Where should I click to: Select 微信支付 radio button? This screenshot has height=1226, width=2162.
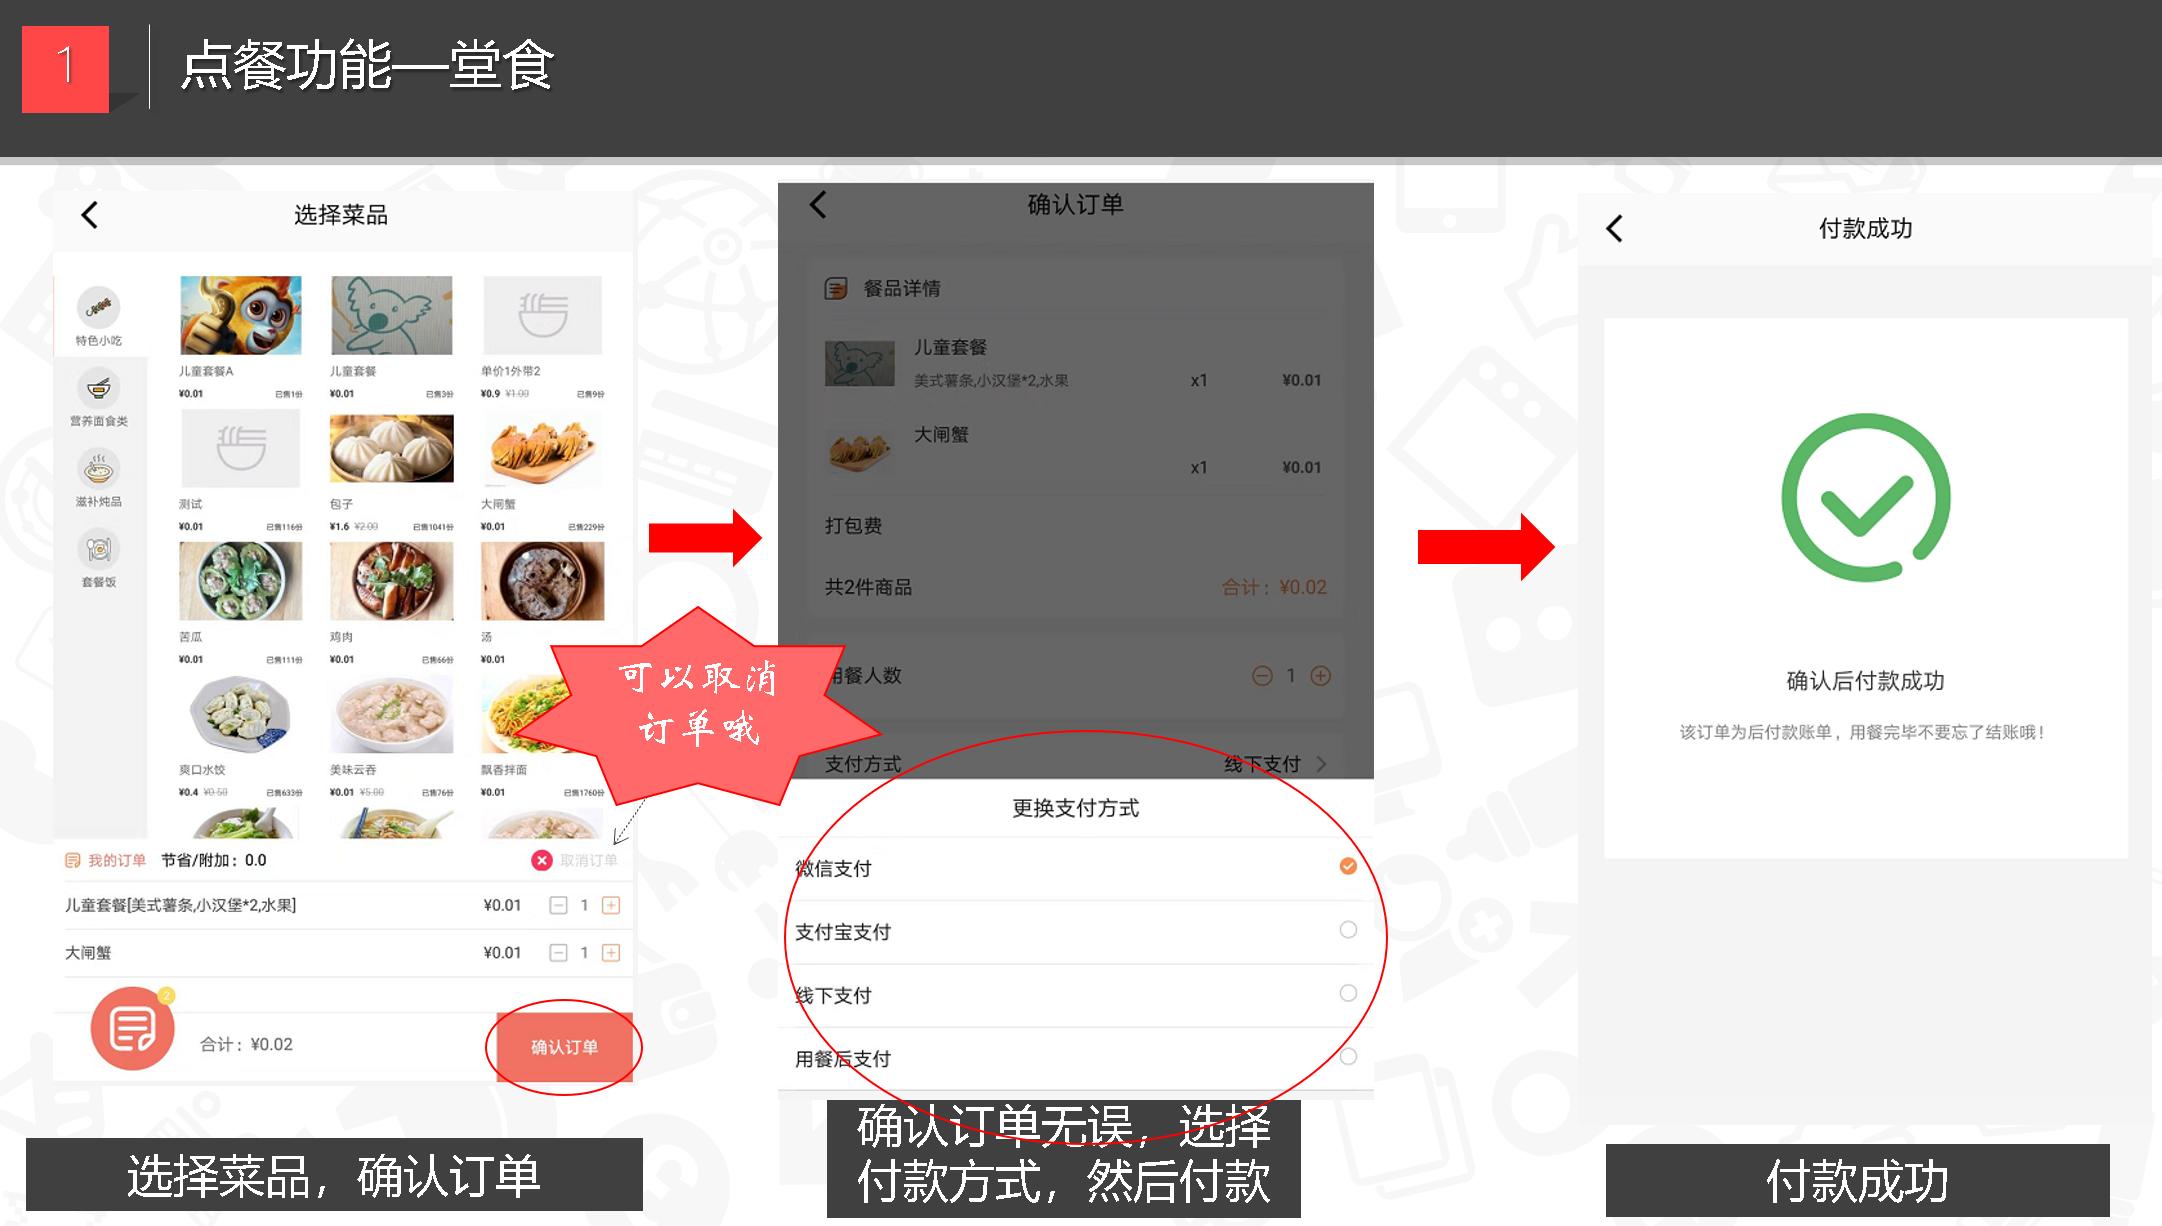pos(1348,865)
